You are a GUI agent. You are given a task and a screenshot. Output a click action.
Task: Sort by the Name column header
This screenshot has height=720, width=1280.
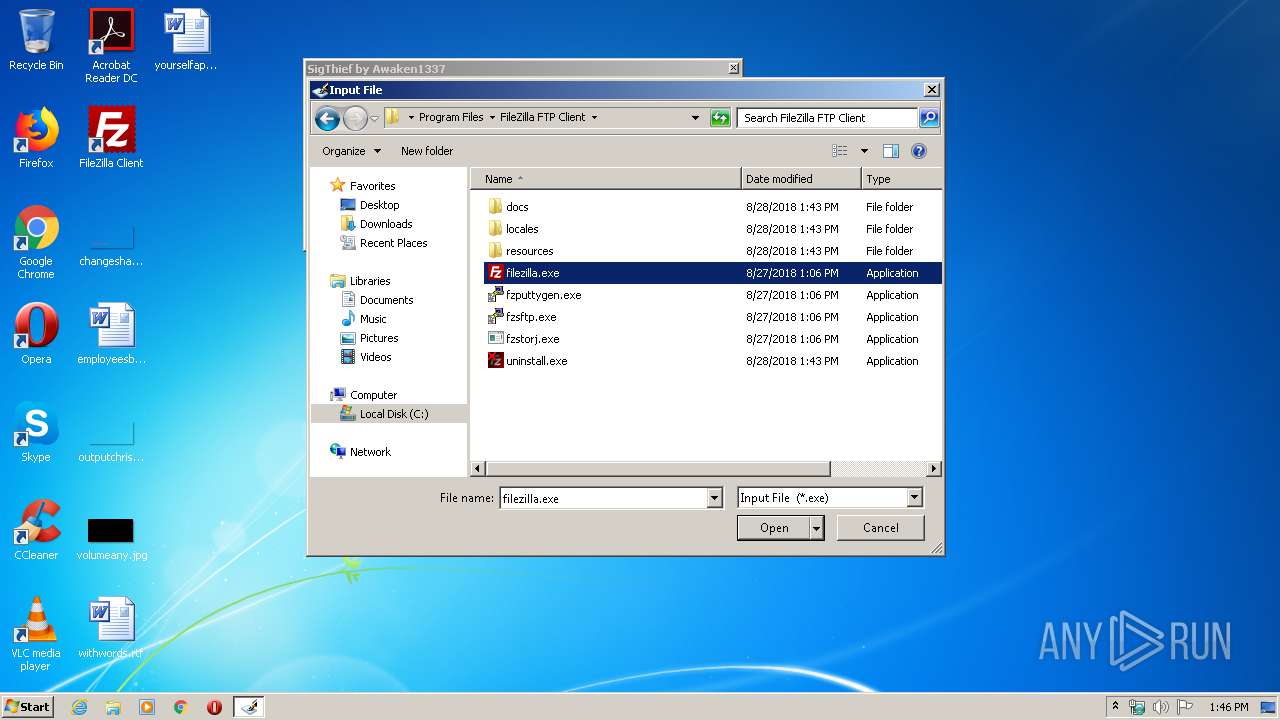point(606,179)
